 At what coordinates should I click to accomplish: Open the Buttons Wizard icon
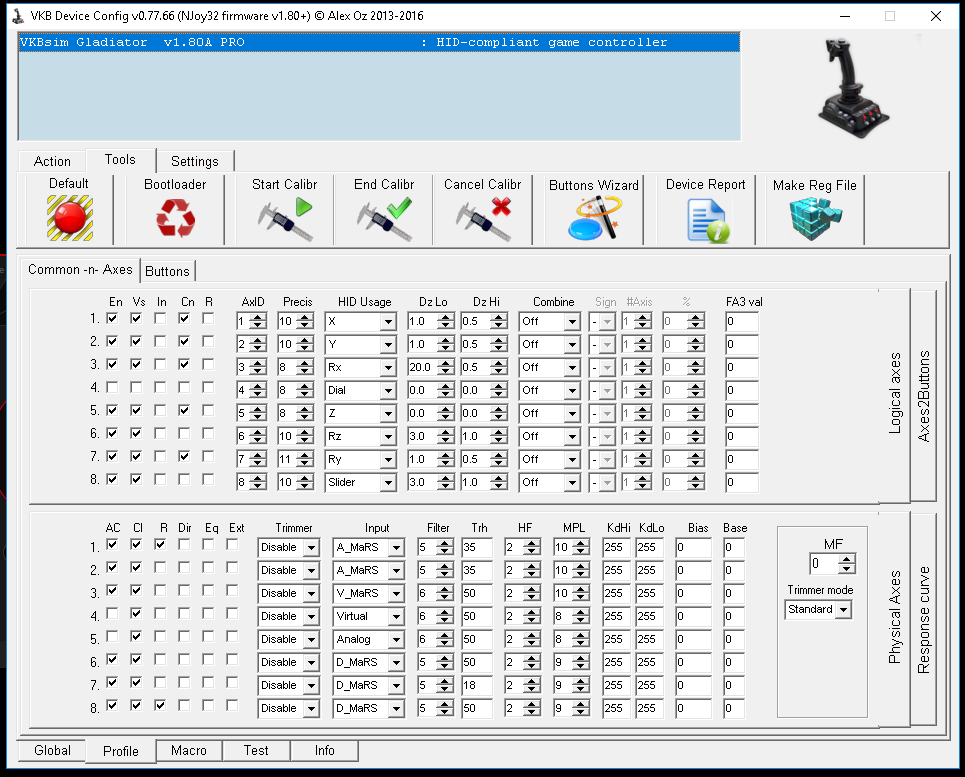(x=594, y=218)
